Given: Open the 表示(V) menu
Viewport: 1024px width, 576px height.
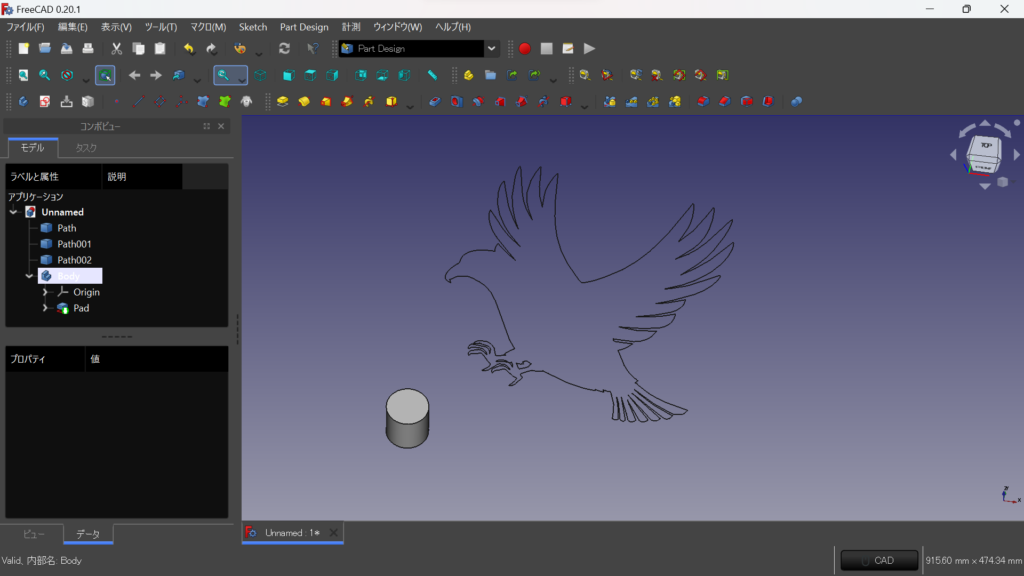Looking at the screenshot, I should click(x=116, y=27).
